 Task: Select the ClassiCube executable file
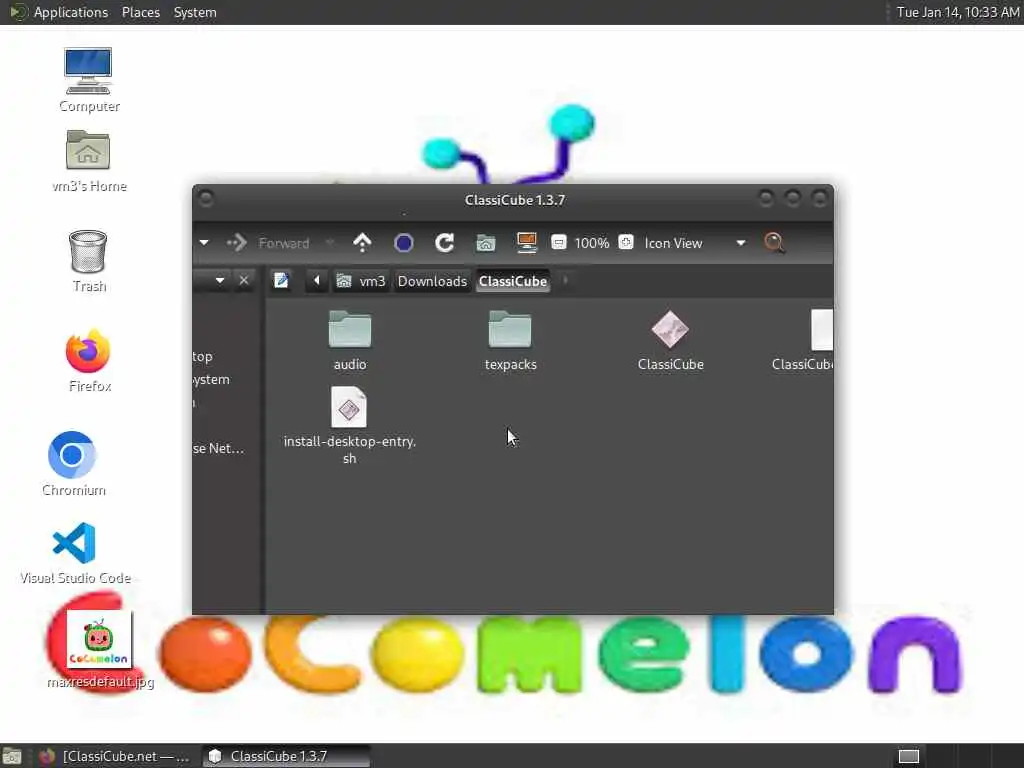click(x=670, y=340)
